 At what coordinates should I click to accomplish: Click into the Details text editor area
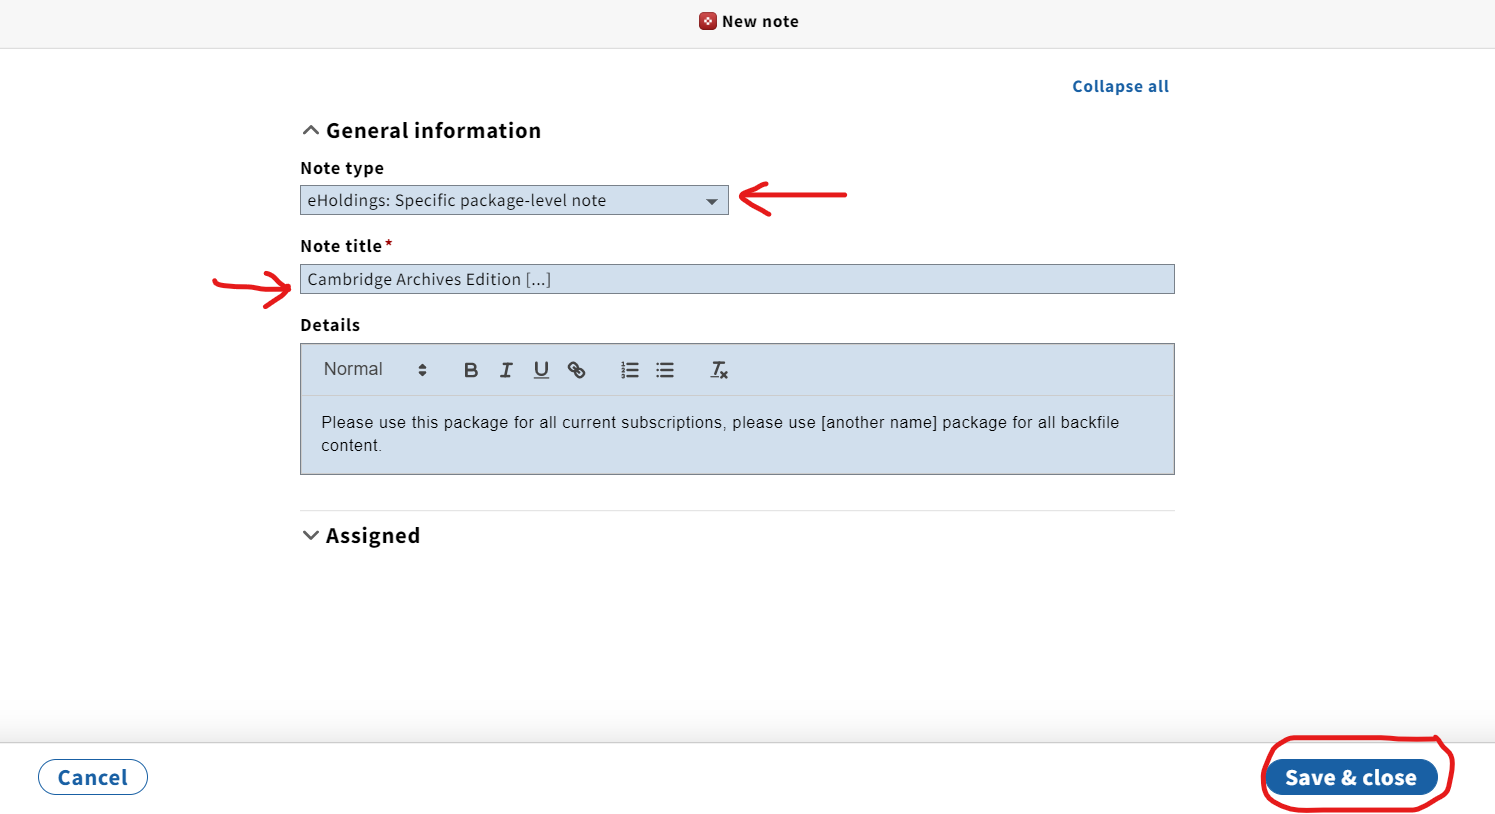(737, 434)
